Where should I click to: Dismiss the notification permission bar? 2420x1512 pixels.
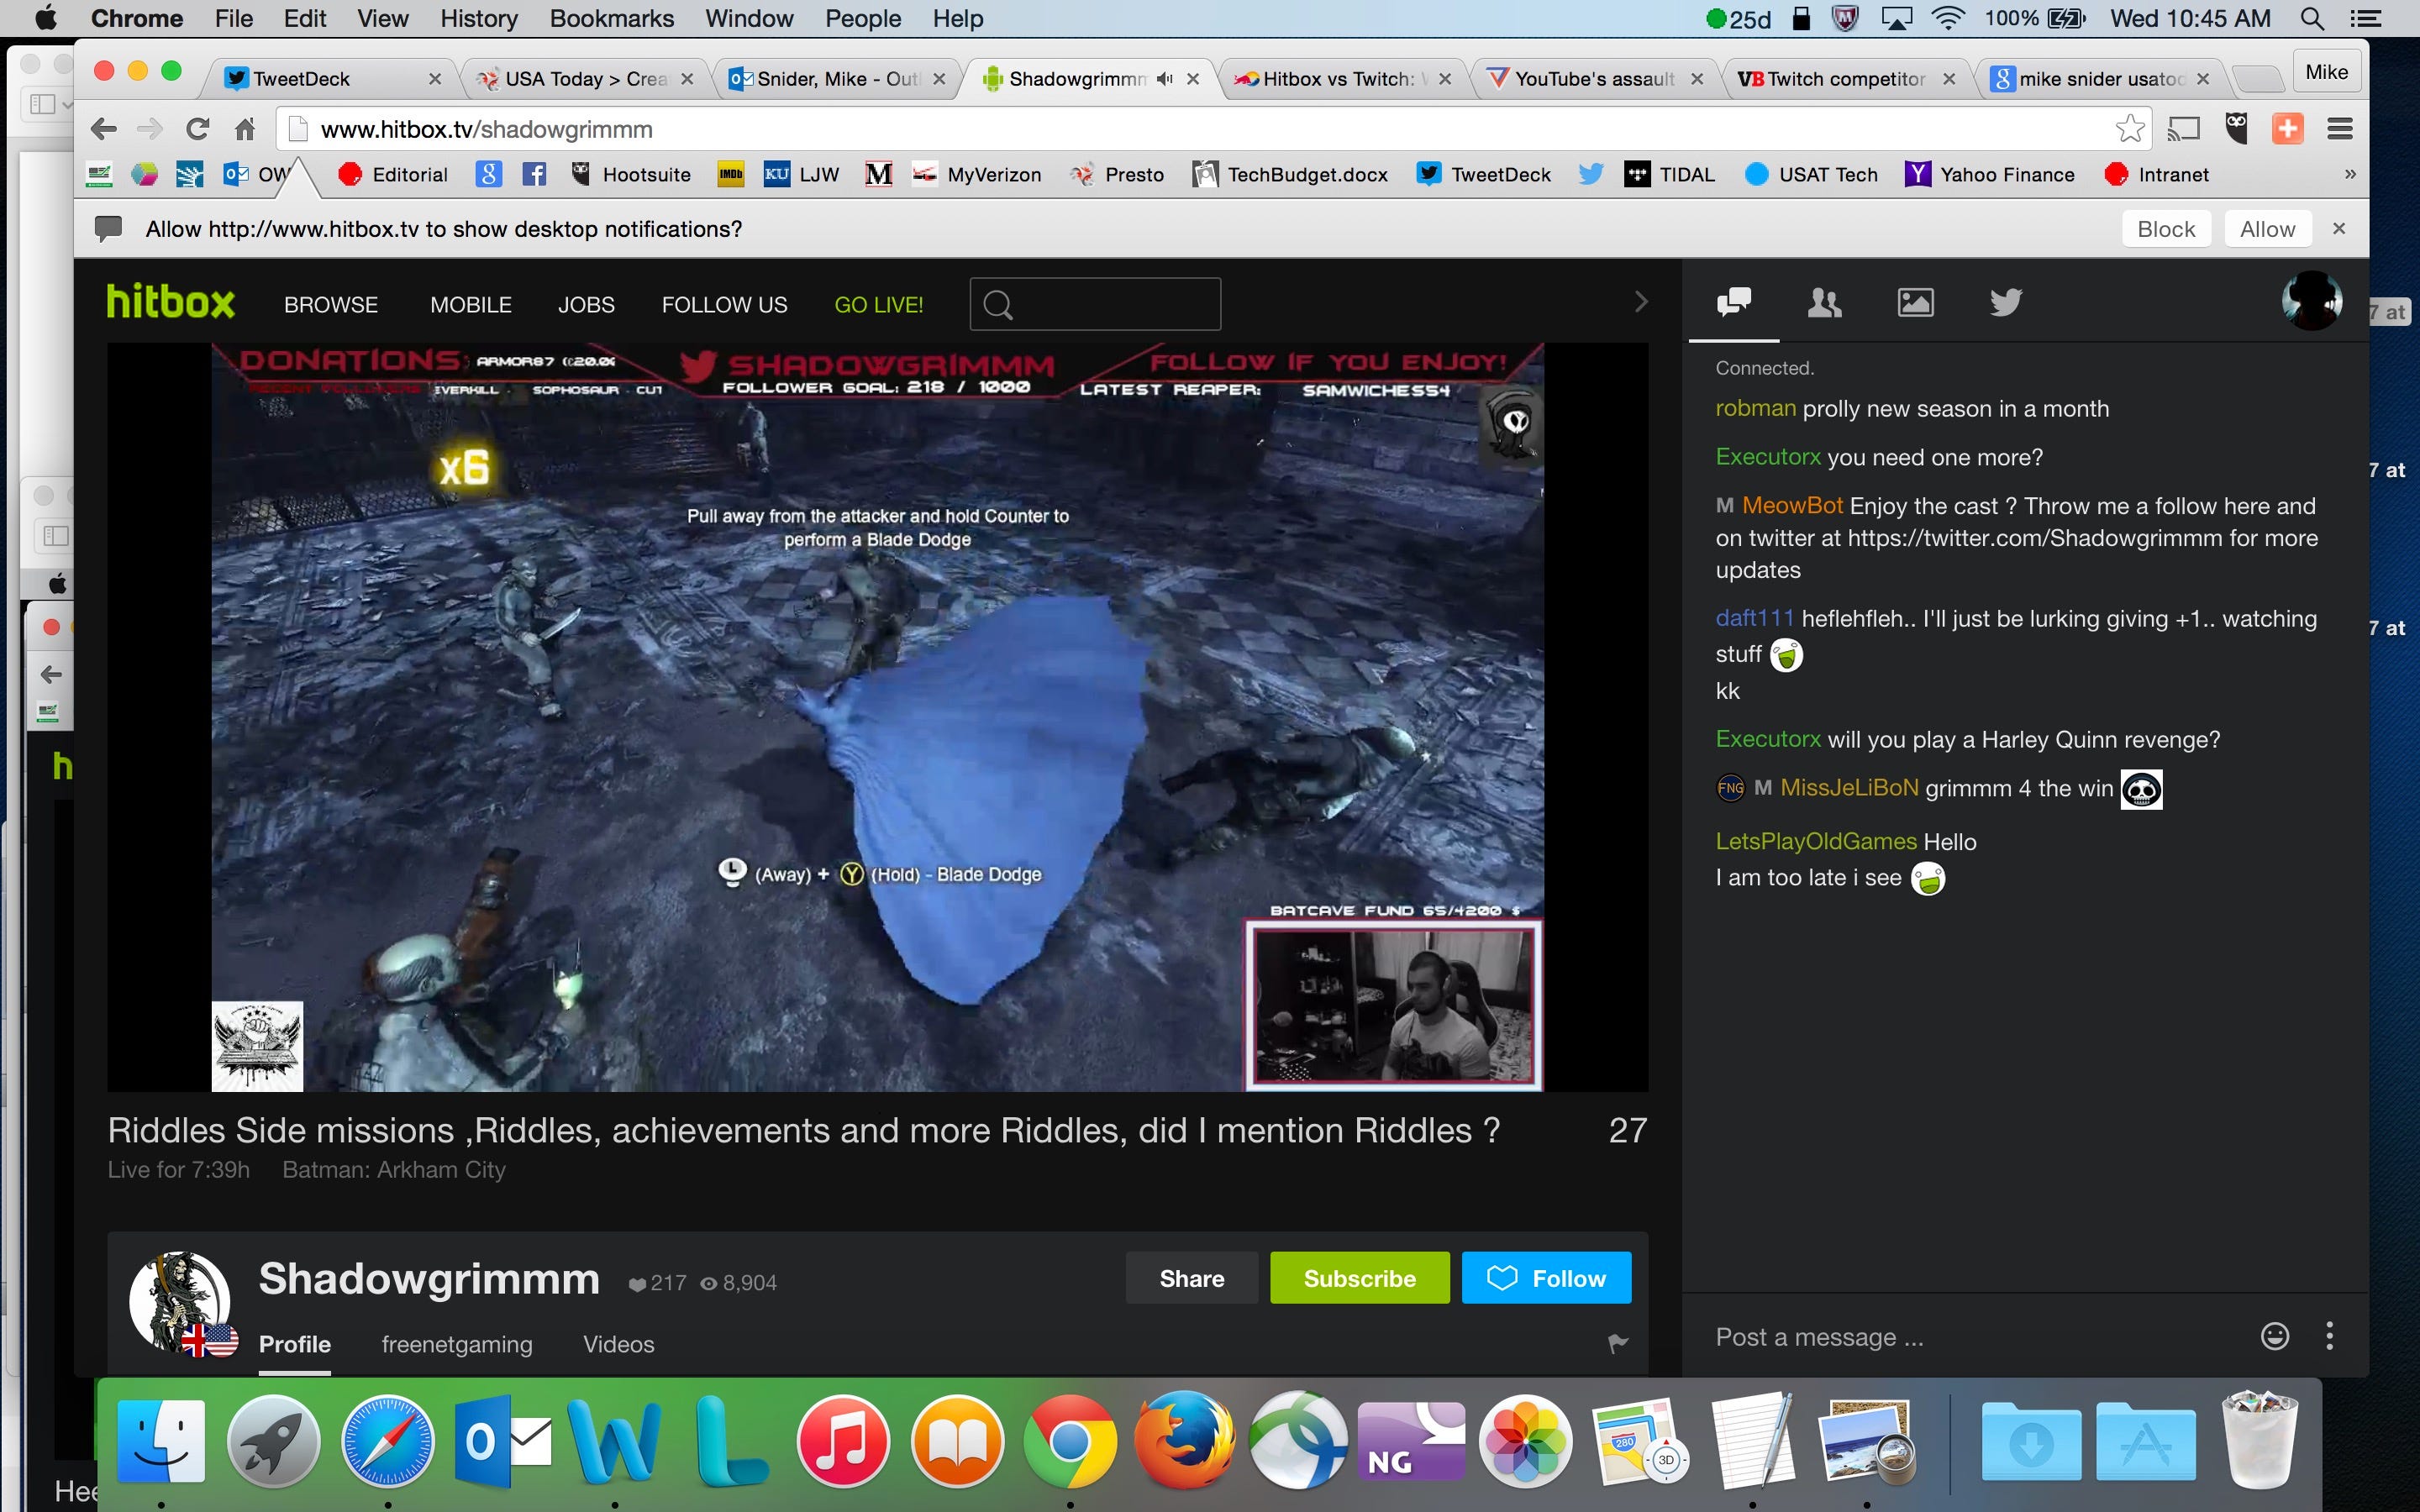[2339, 229]
